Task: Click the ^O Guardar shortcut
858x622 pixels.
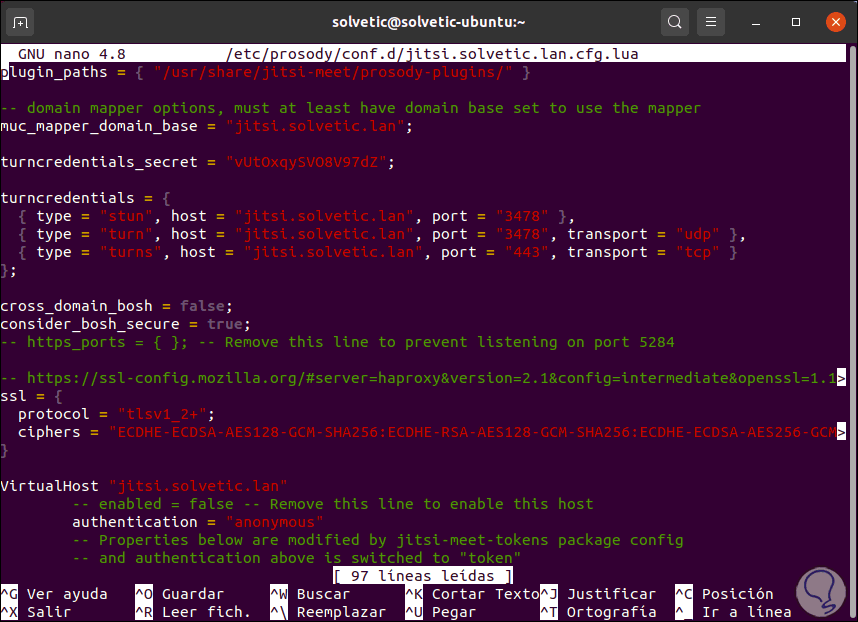Action: pos(179,594)
